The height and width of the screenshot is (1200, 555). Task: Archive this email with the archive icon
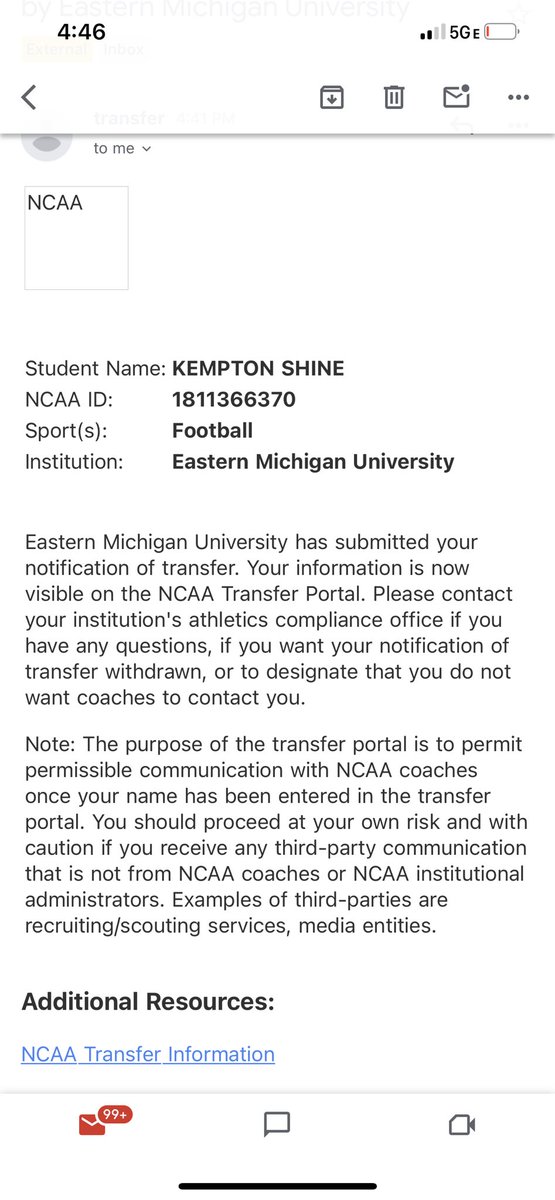(x=331, y=97)
